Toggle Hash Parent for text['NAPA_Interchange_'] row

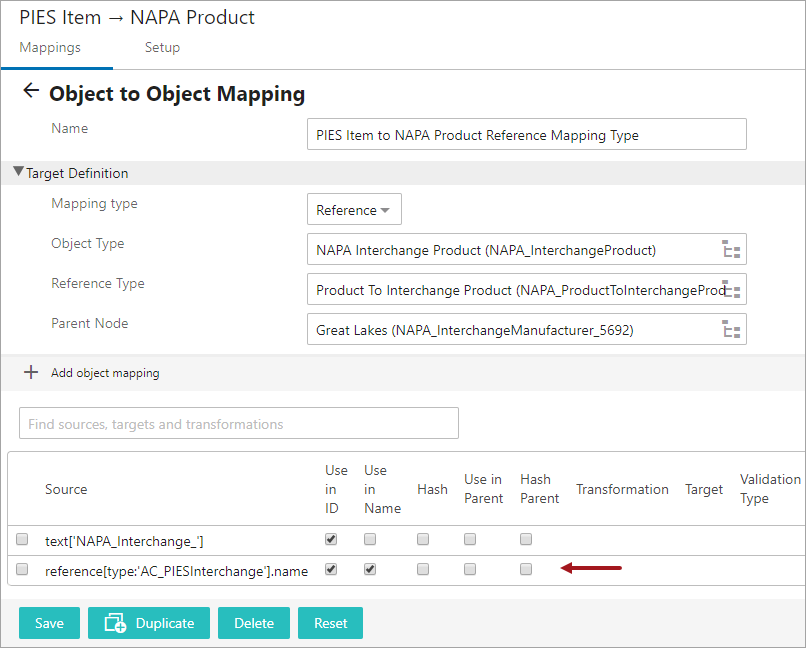click(526, 539)
